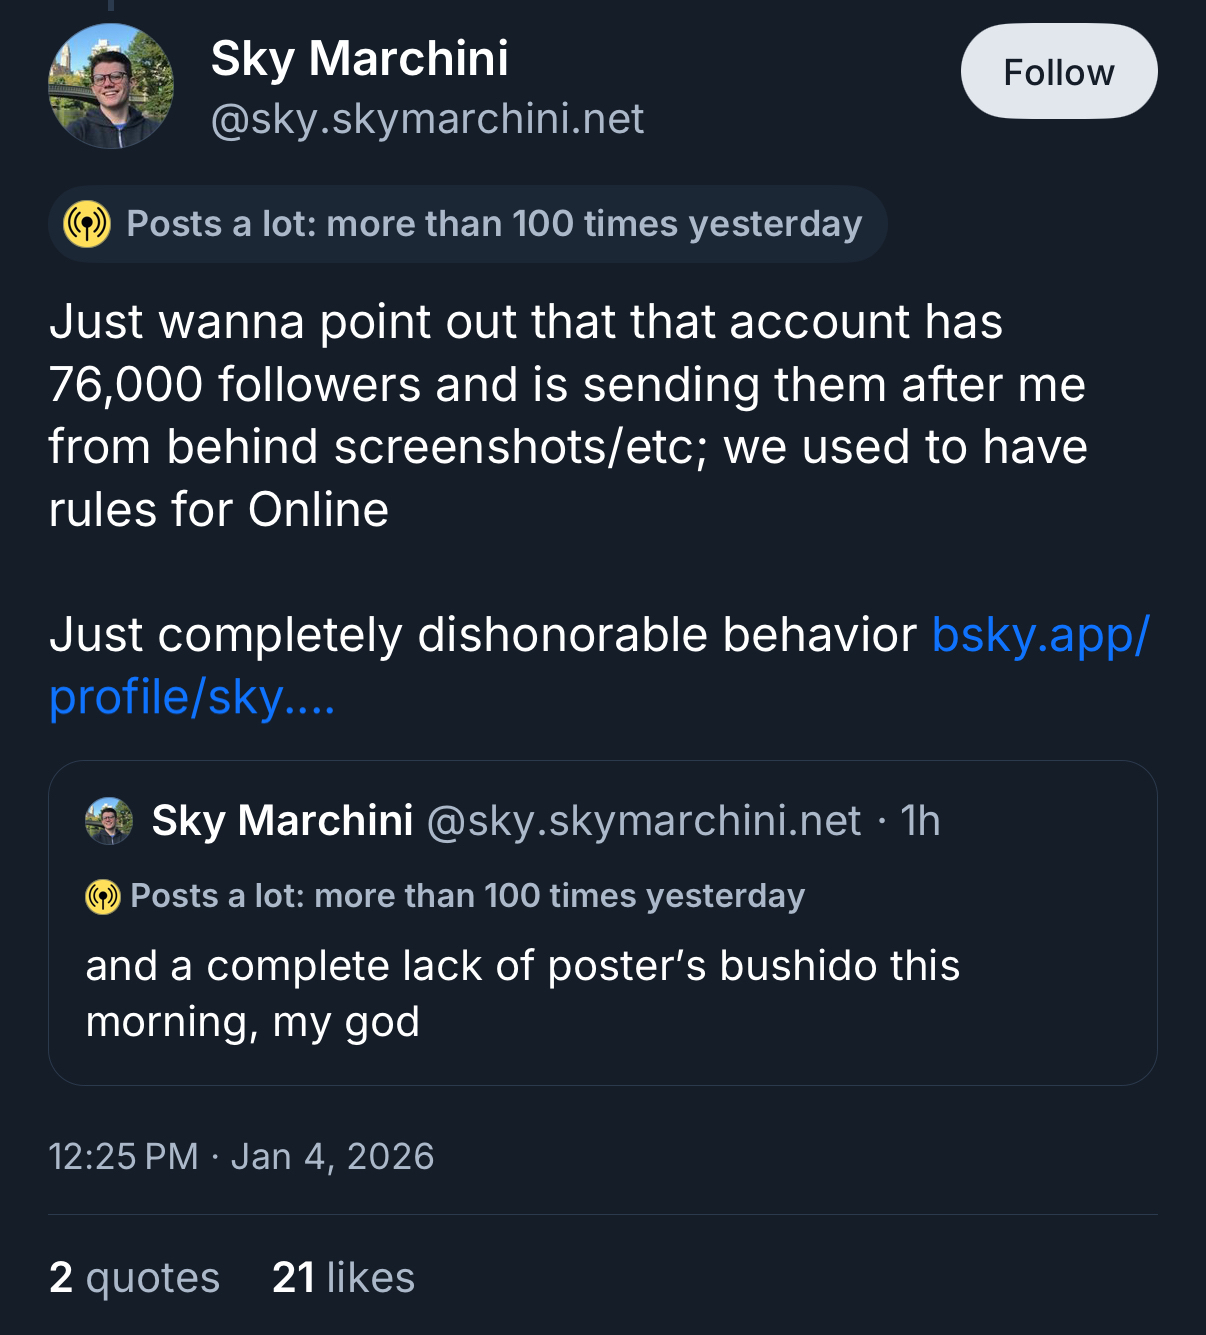Open the author name Sky Marchini in header

tap(359, 58)
